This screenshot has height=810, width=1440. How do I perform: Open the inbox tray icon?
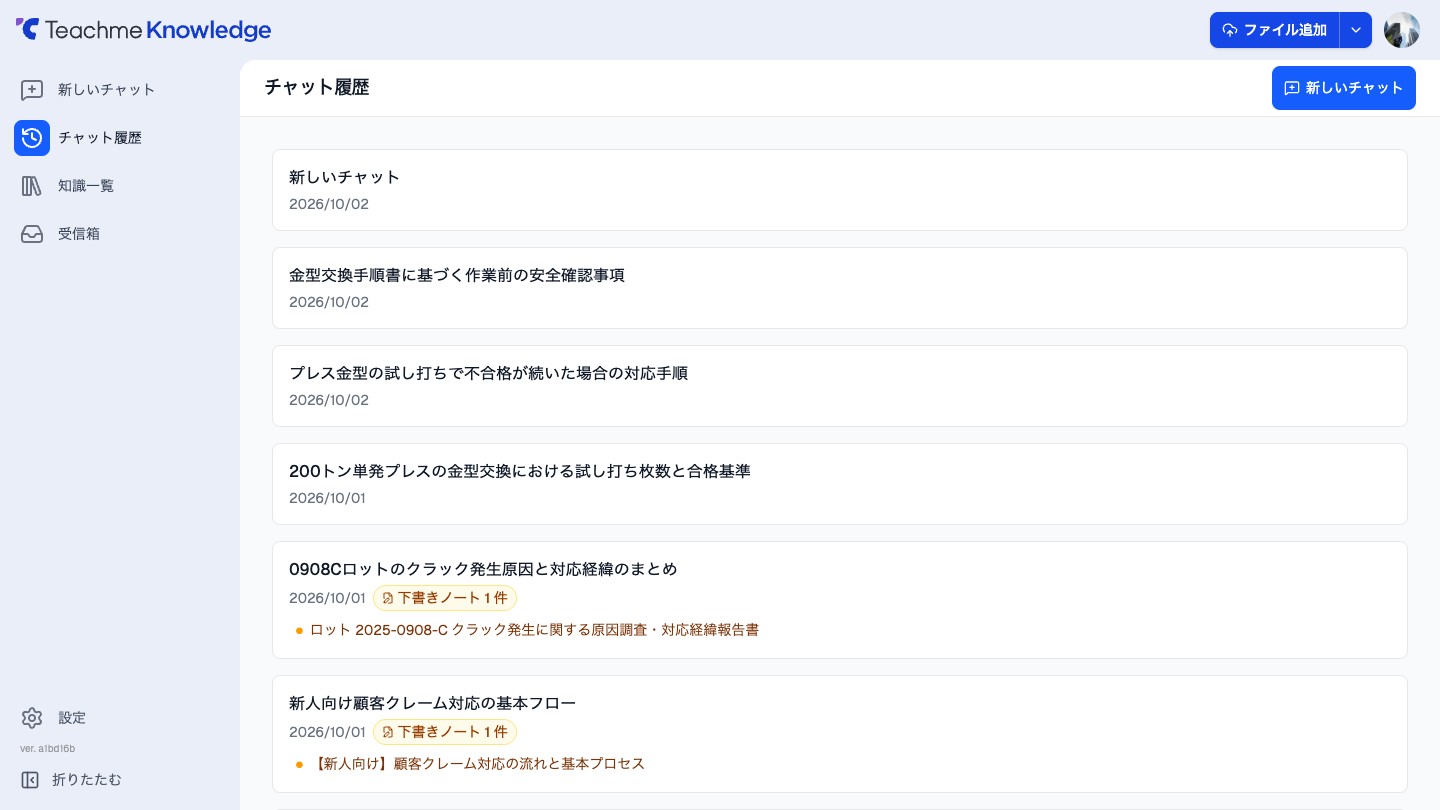[x=32, y=234]
